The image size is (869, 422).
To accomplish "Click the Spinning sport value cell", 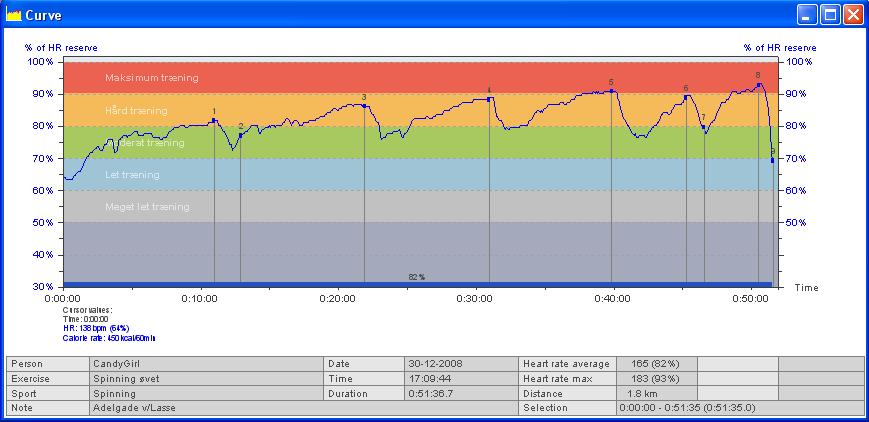I will [206, 394].
